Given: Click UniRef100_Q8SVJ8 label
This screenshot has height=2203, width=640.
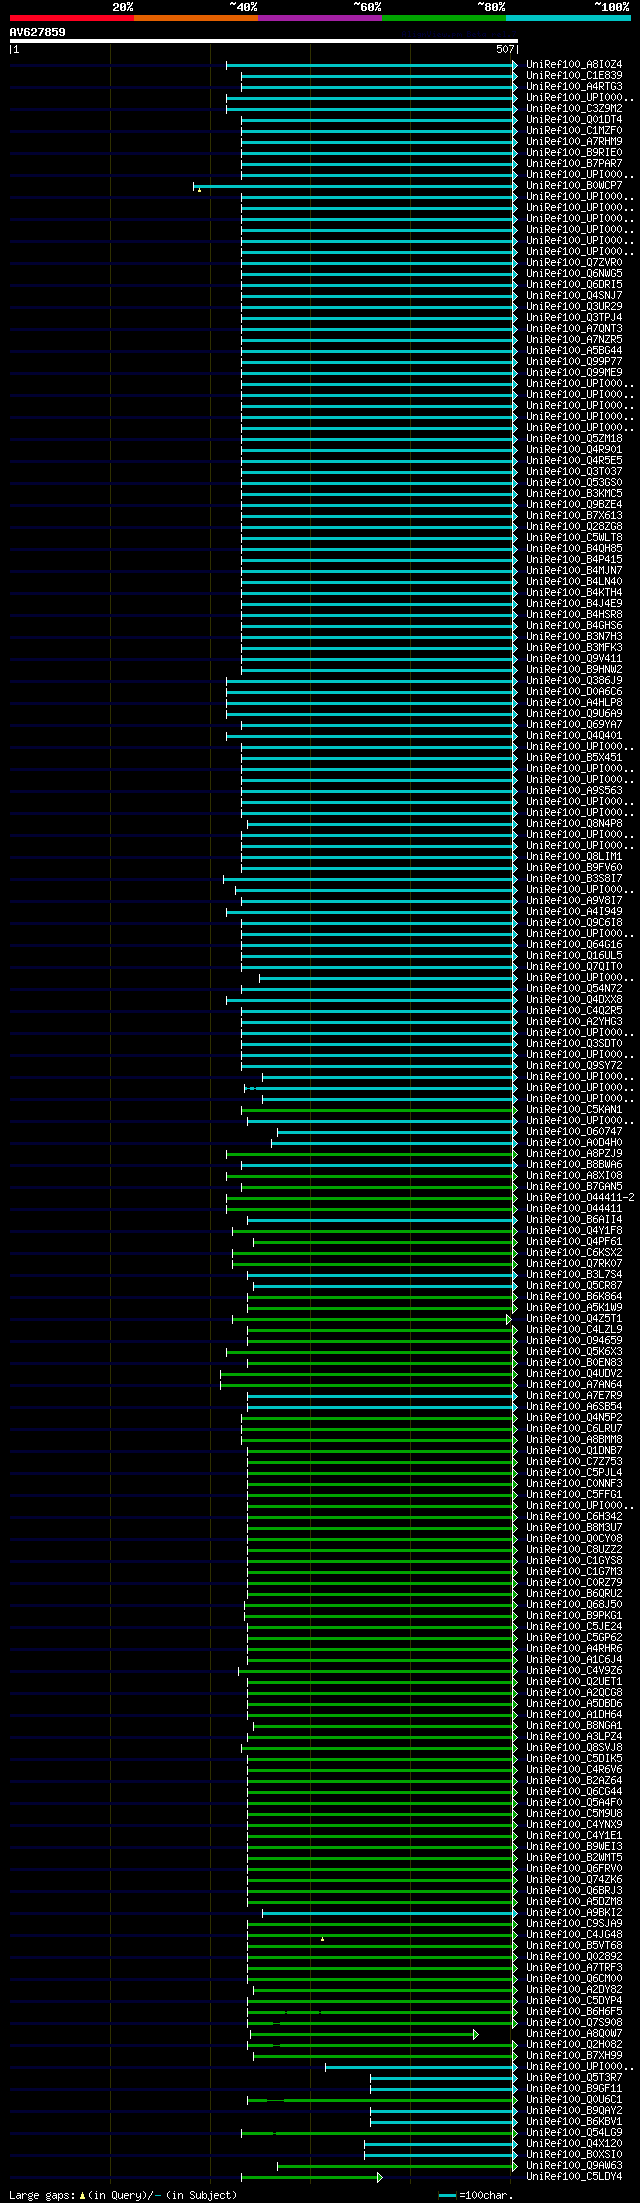Looking at the screenshot, I should coord(574,1747).
